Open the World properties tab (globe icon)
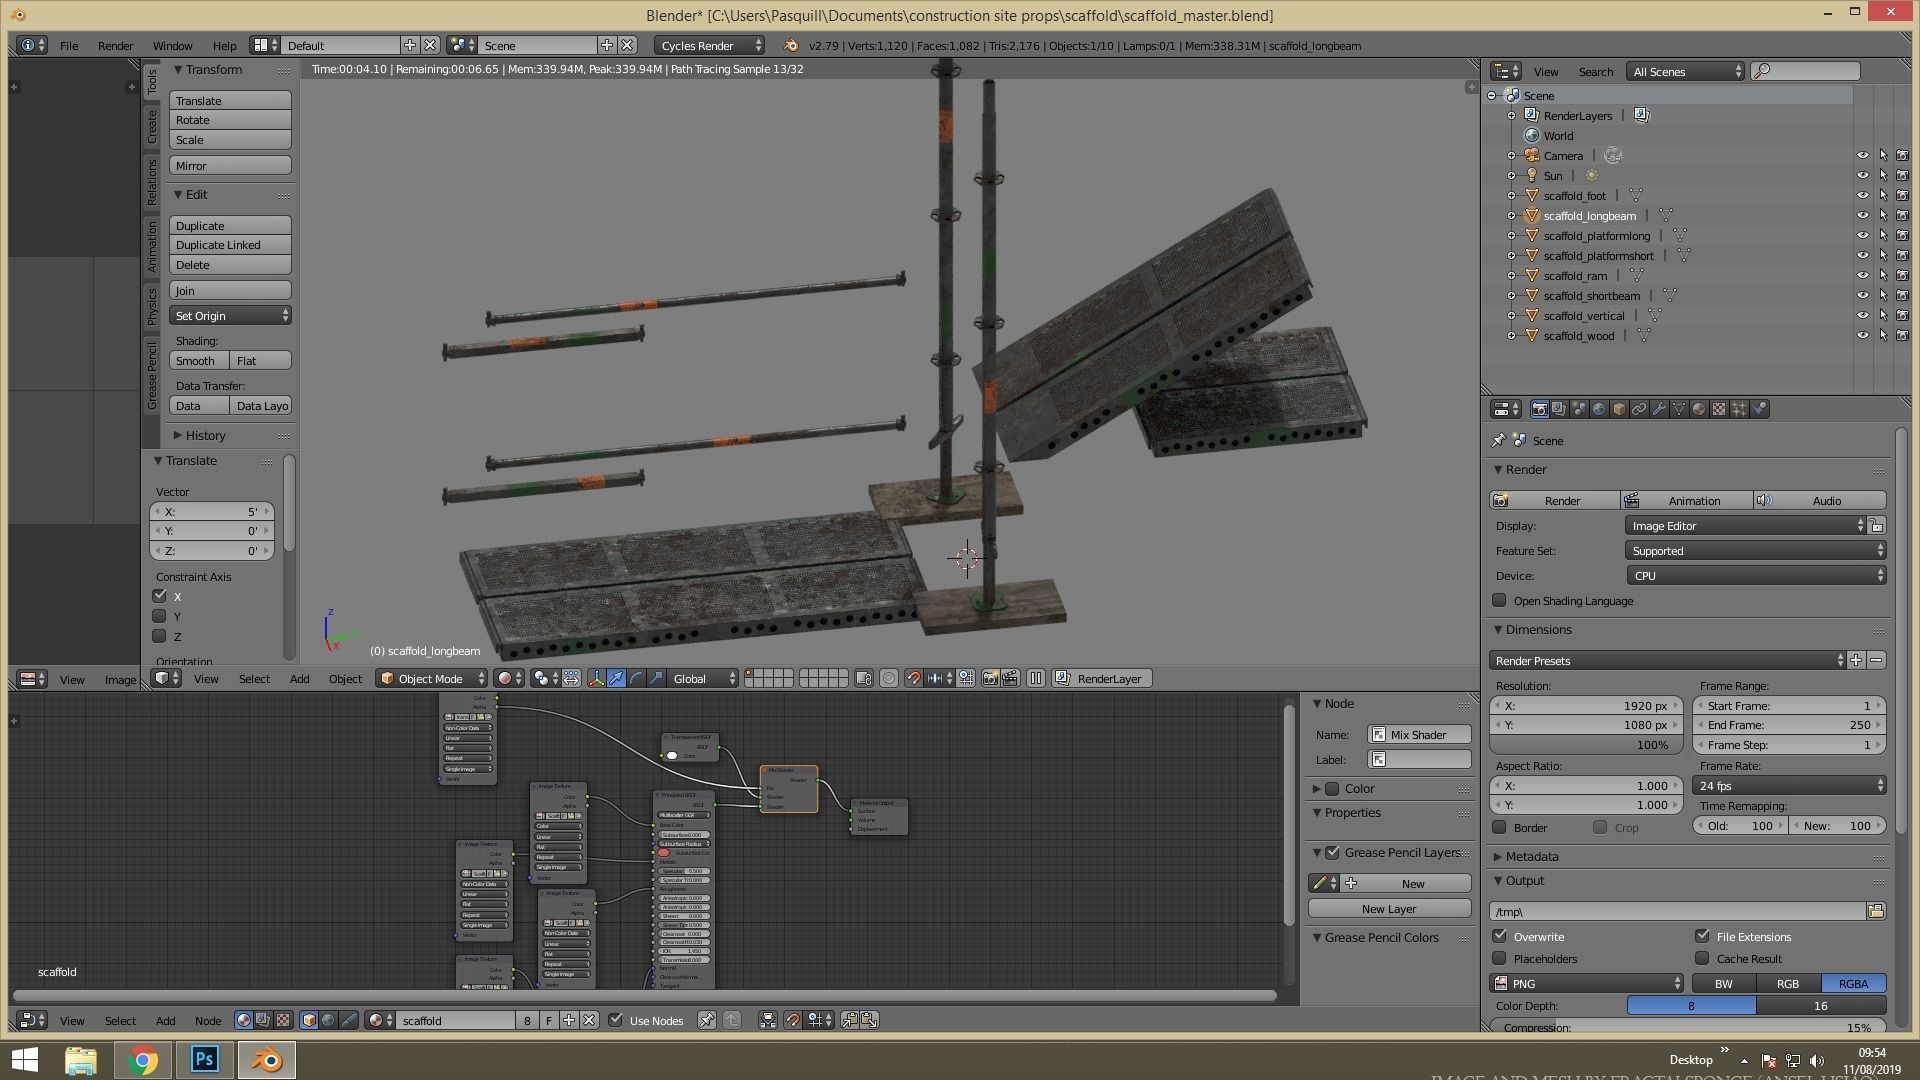The width and height of the screenshot is (1920, 1080). click(x=1599, y=409)
